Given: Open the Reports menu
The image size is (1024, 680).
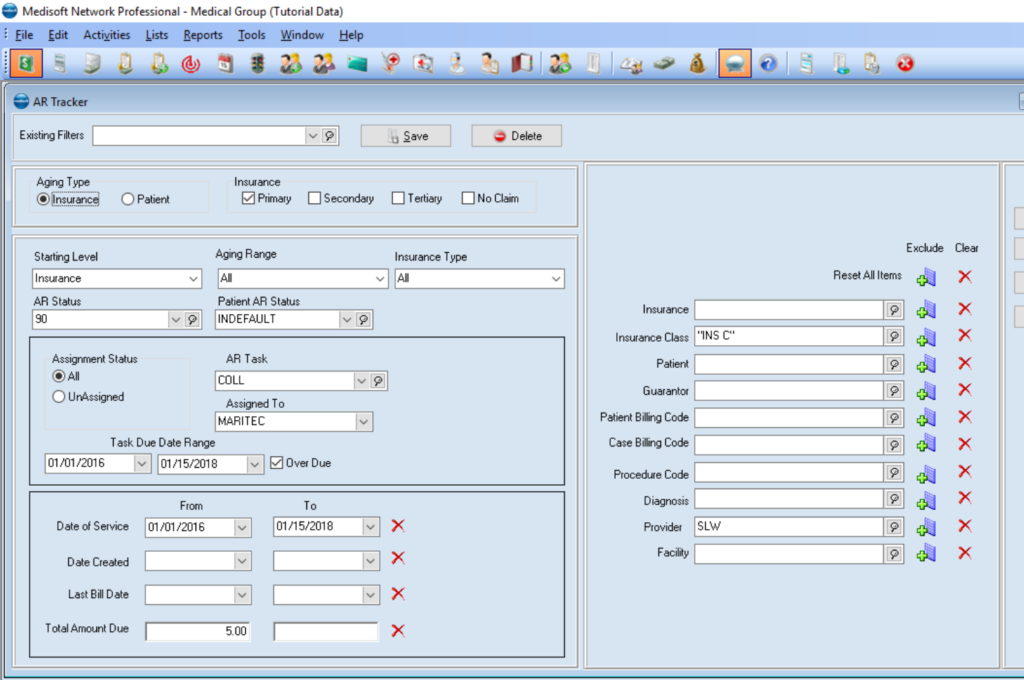Looking at the screenshot, I should click(x=202, y=35).
